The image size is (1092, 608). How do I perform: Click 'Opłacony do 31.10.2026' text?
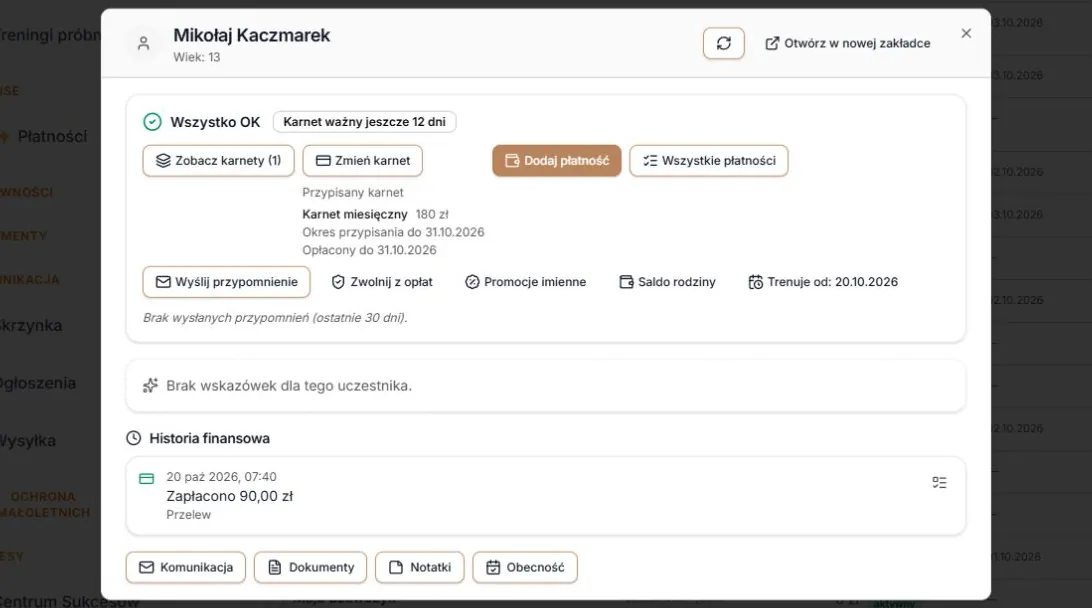tap(369, 250)
